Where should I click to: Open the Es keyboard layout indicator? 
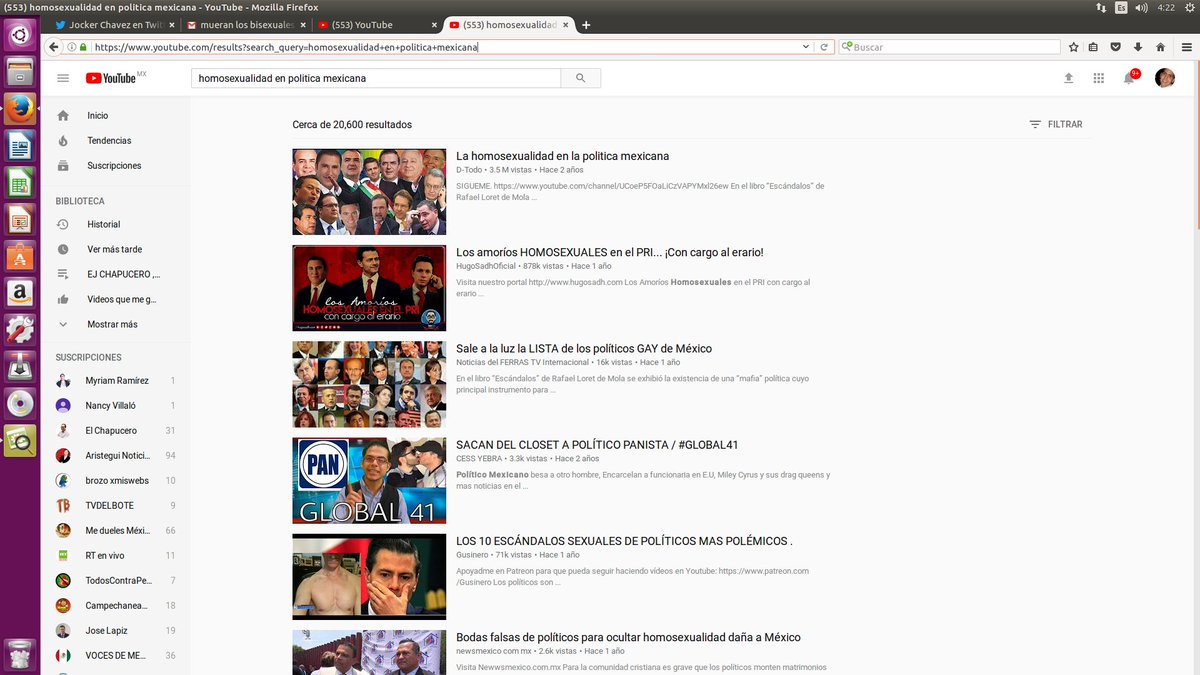click(1121, 7)
